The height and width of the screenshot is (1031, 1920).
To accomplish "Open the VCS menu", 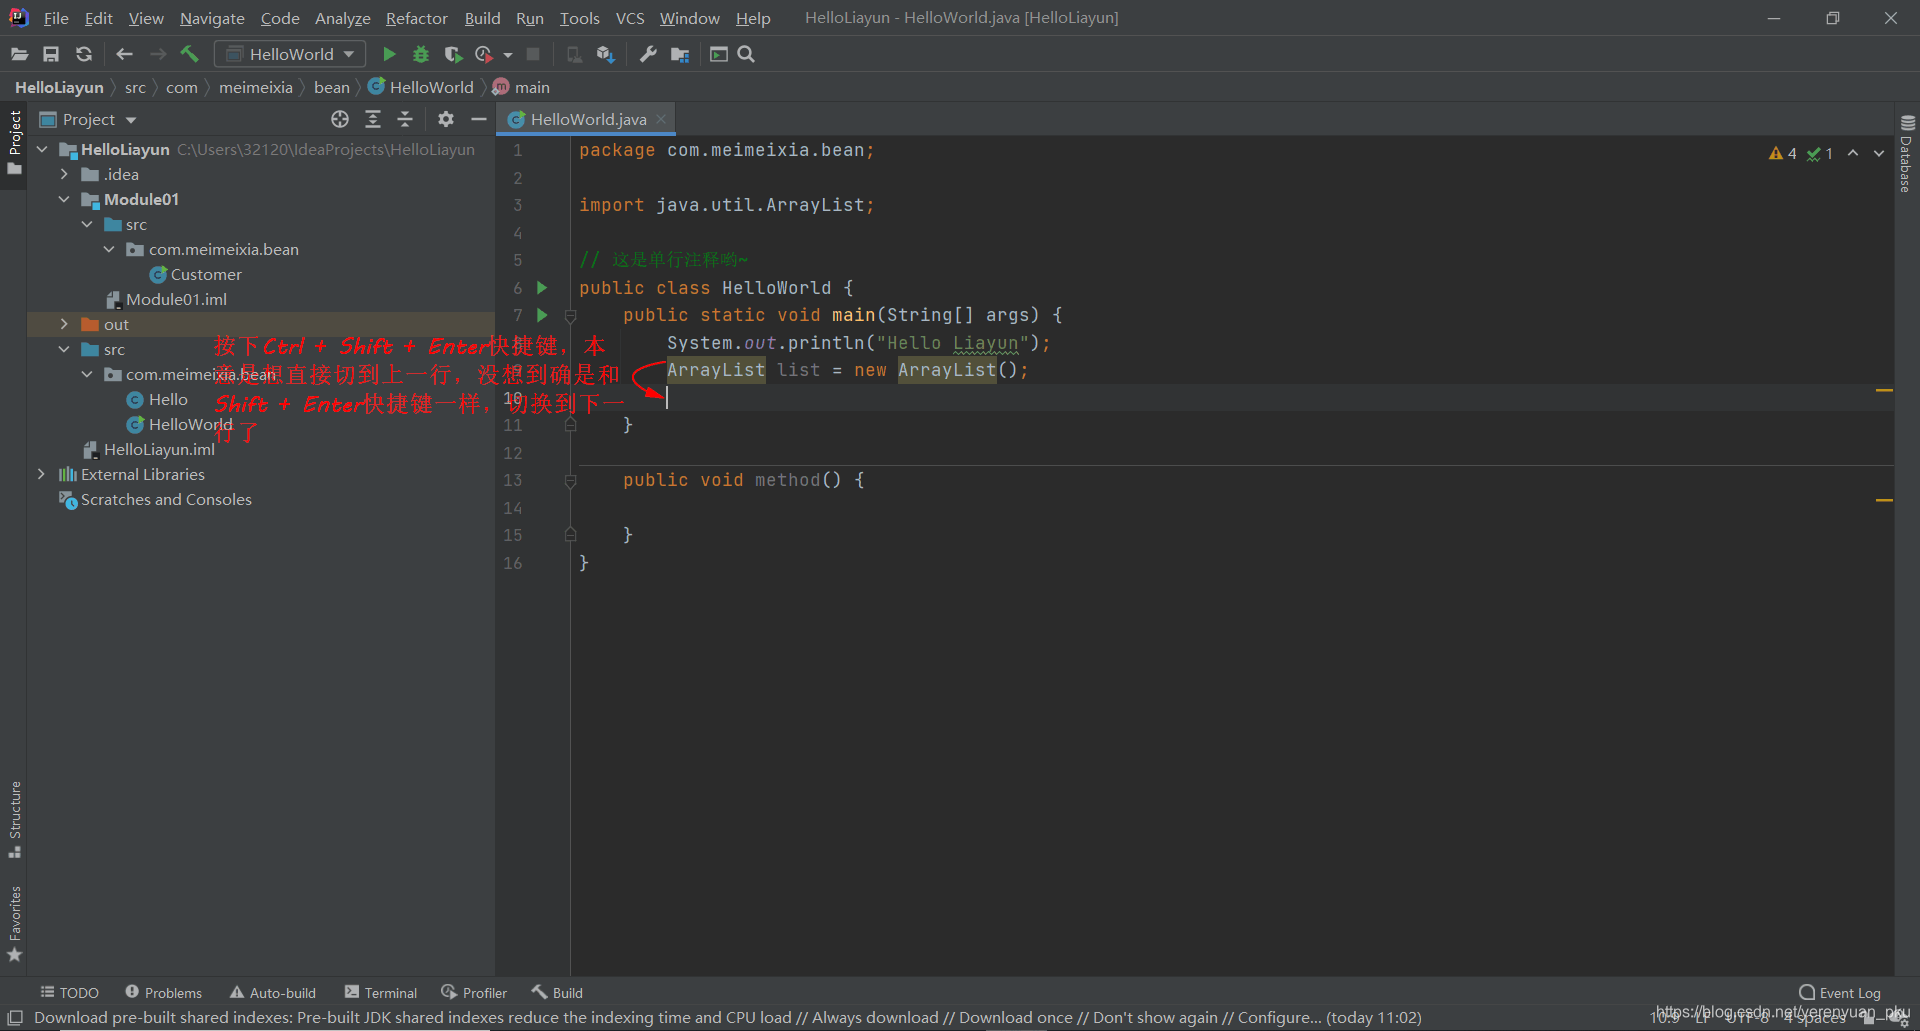I will [630, 18].
